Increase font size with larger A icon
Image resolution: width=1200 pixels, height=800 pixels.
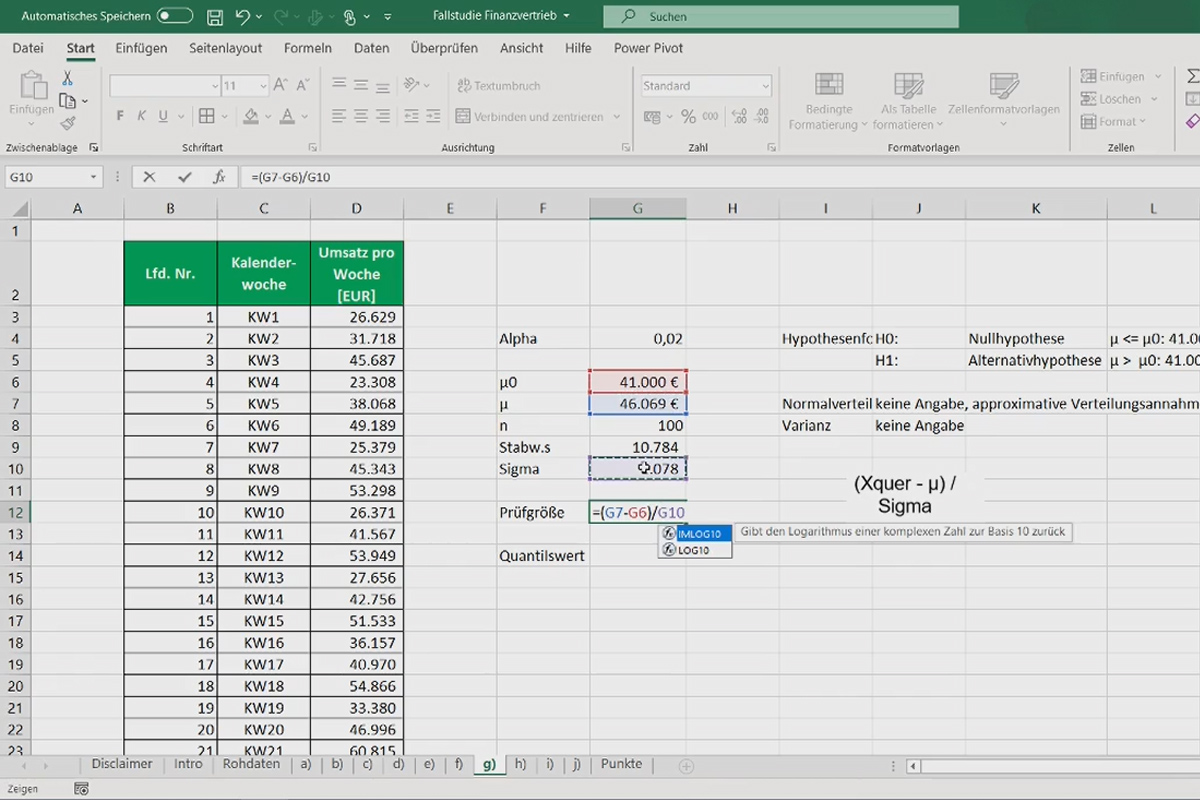pyautogui.click(x=280, y=86)
